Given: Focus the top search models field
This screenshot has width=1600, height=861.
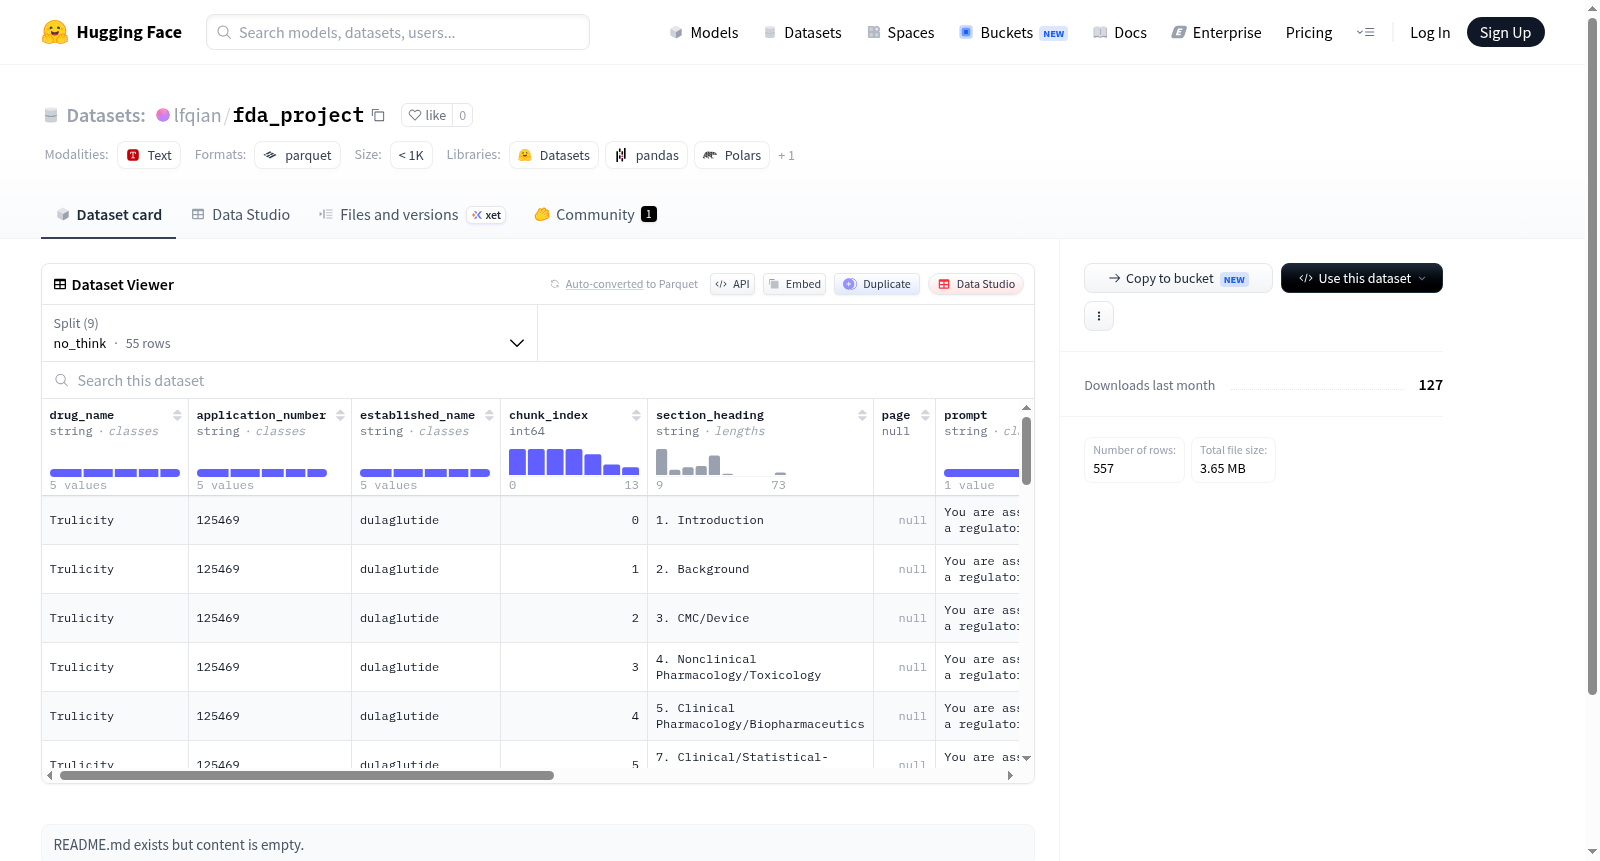Looking at the screenshot, I should tap(398, 32).
